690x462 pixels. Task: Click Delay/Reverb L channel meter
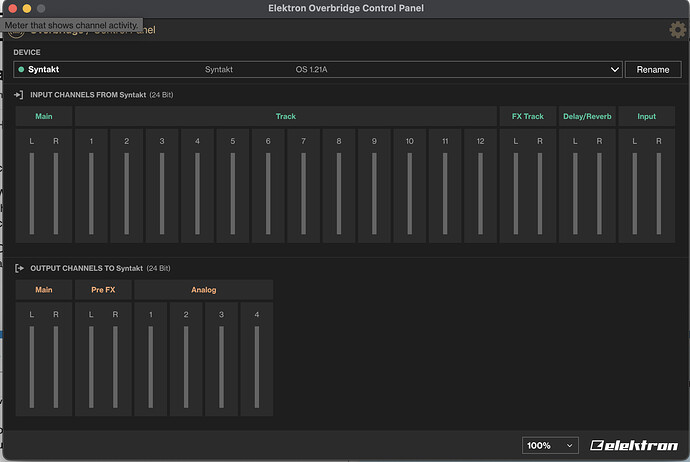(575, 194)
